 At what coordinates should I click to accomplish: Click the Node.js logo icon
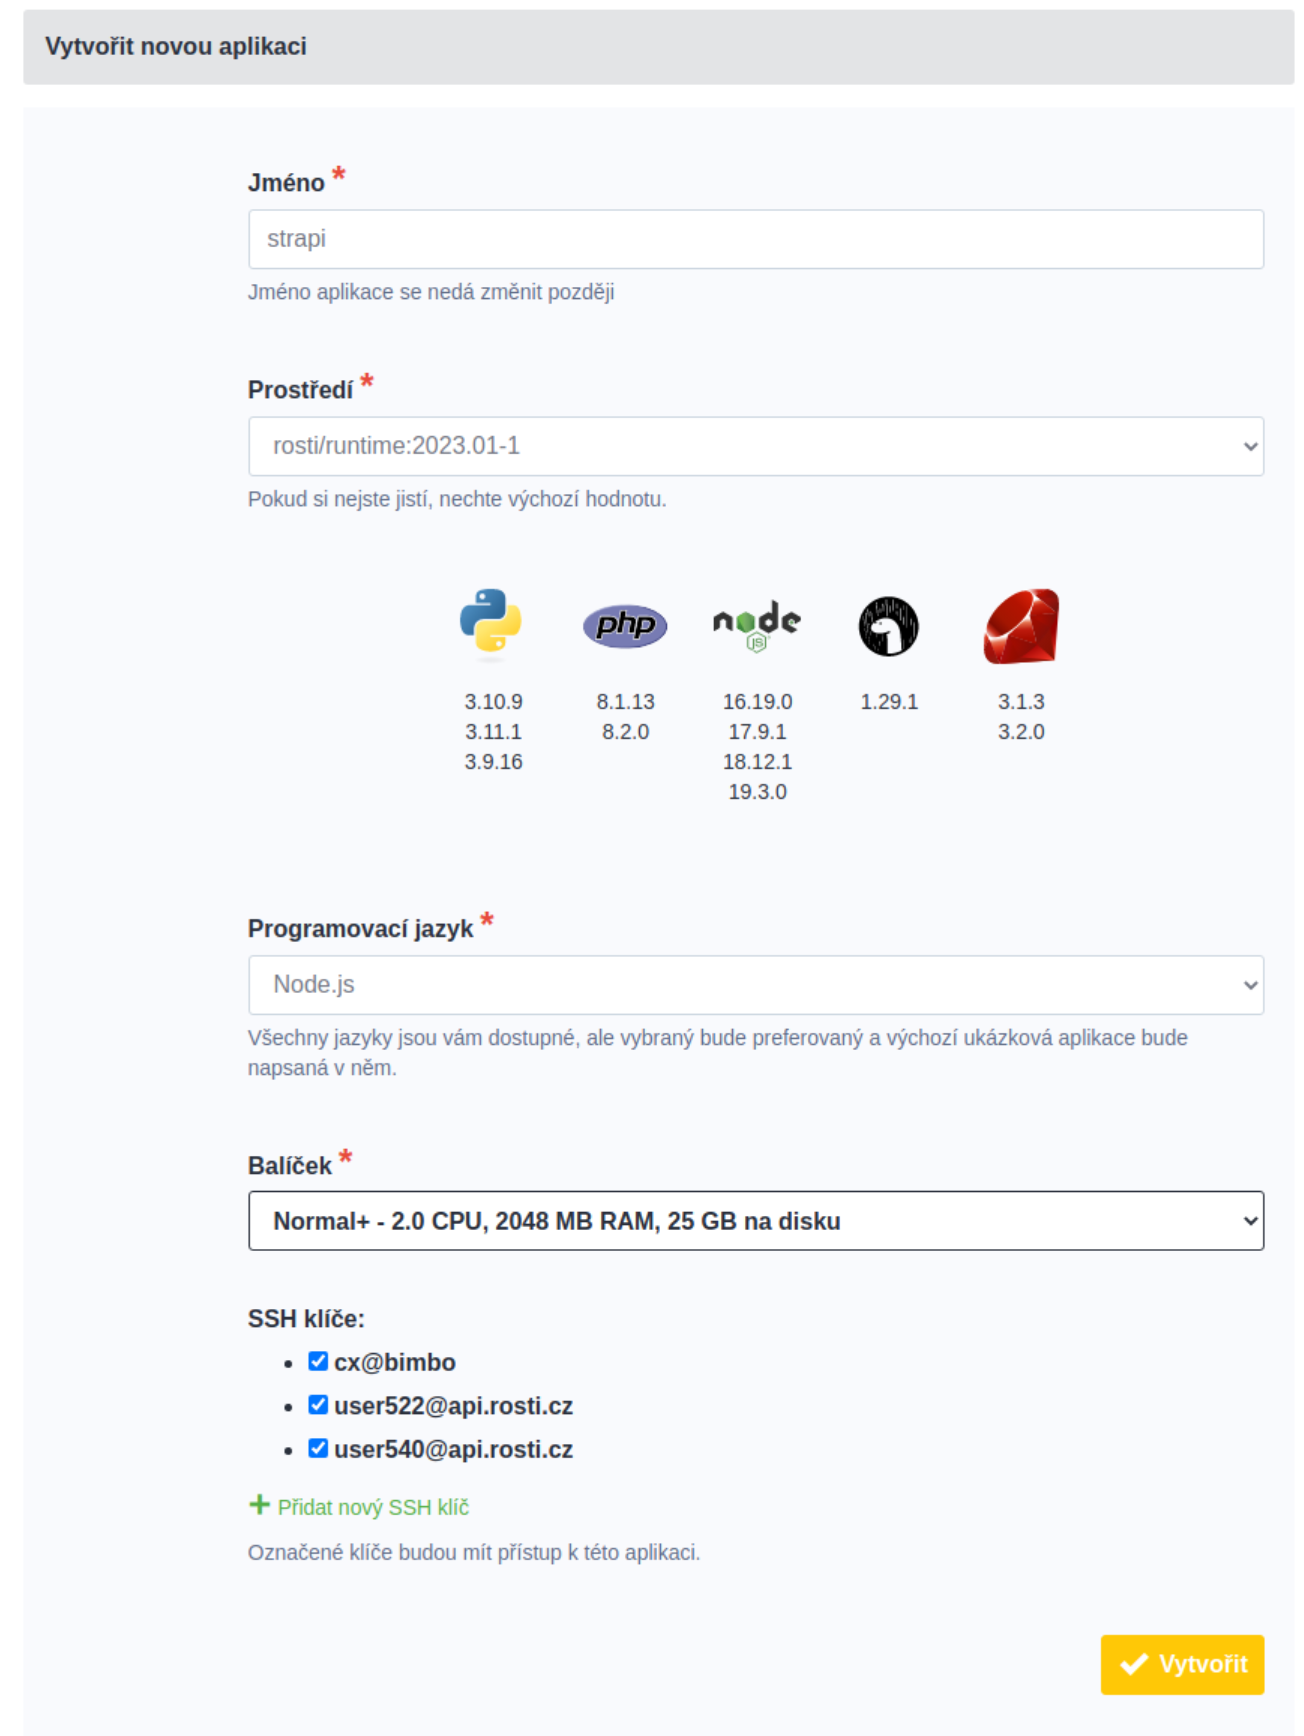(x=757, y=625)
